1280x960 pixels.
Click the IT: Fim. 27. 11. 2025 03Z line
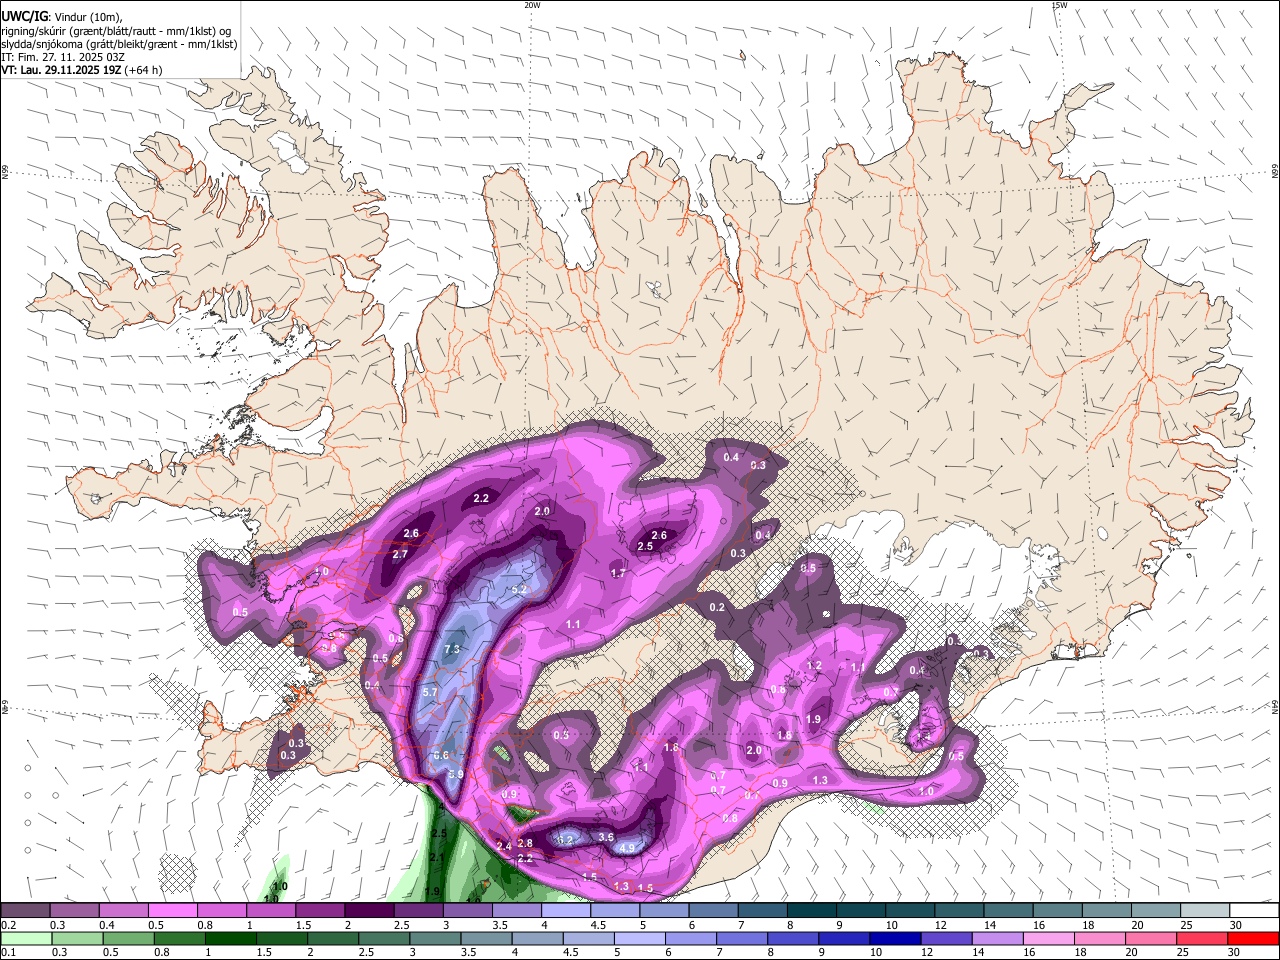pos(63,57)
